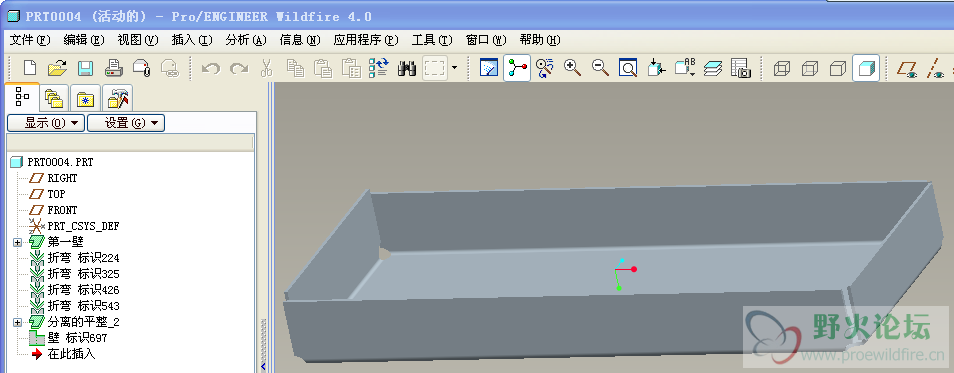This screenshot has height=373, width=954.
Task: Toggle orient mode icon
Action: click(545, 68)
